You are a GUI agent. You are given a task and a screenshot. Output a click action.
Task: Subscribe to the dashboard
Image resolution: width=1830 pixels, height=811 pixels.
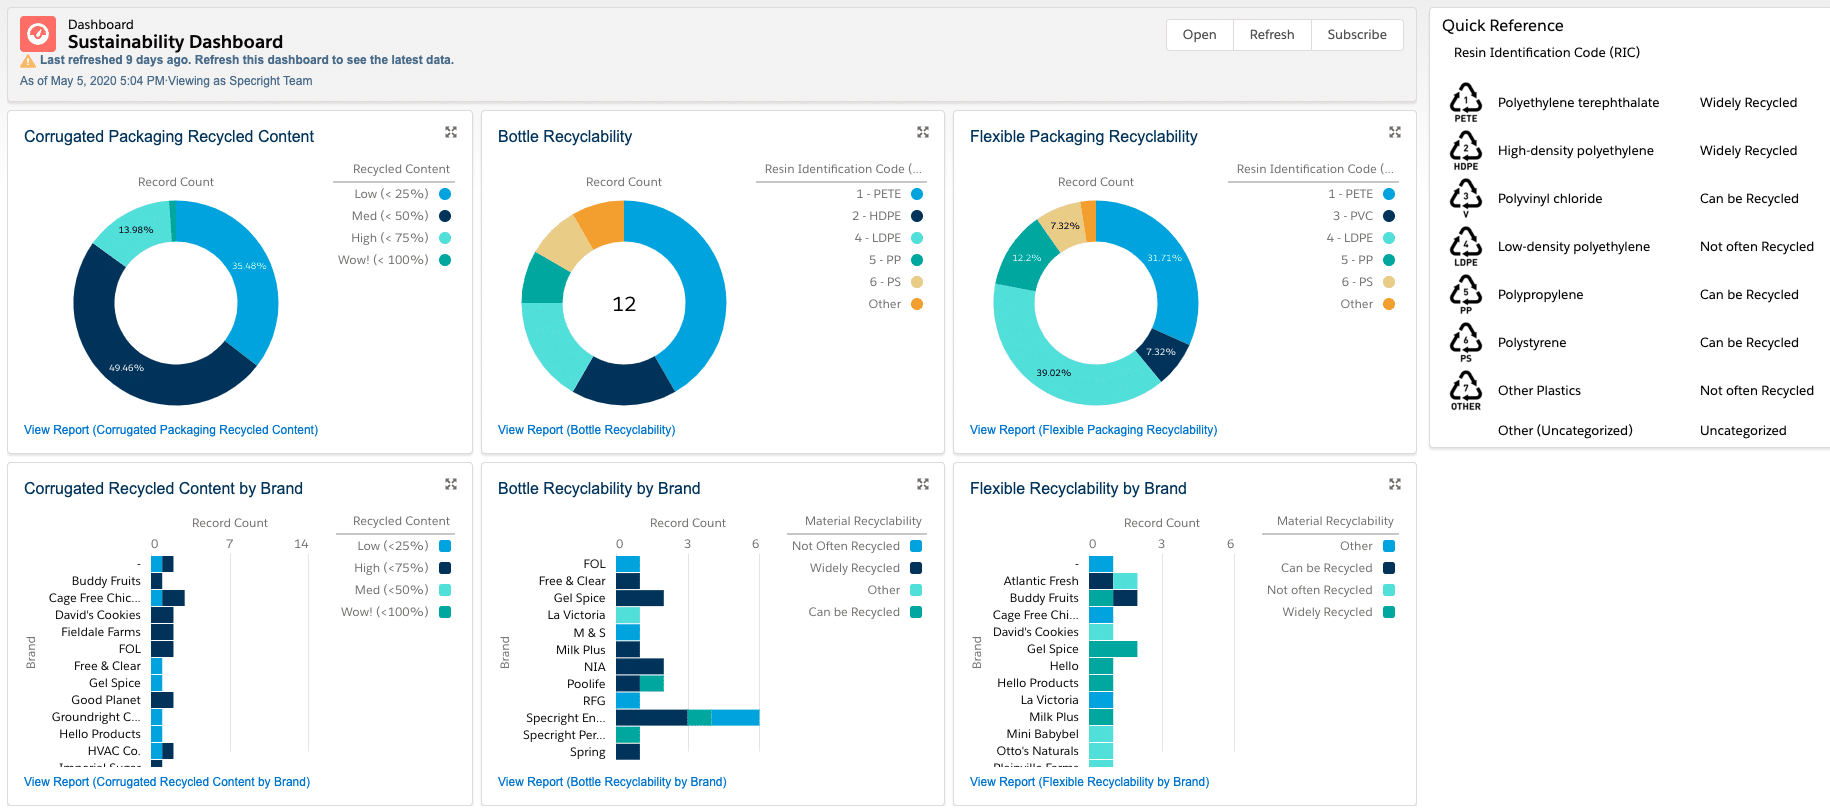pyautogui.click(x=1357, y=35)
